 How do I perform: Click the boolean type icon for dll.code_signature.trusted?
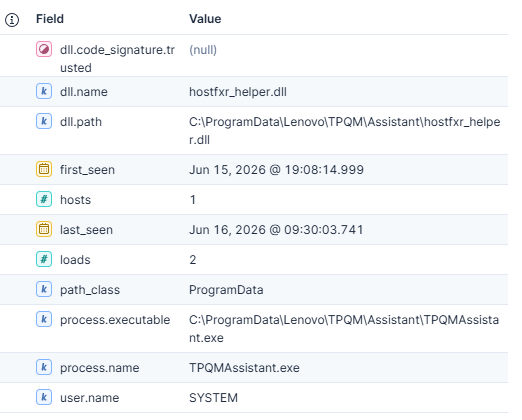[x=44, y=49]
